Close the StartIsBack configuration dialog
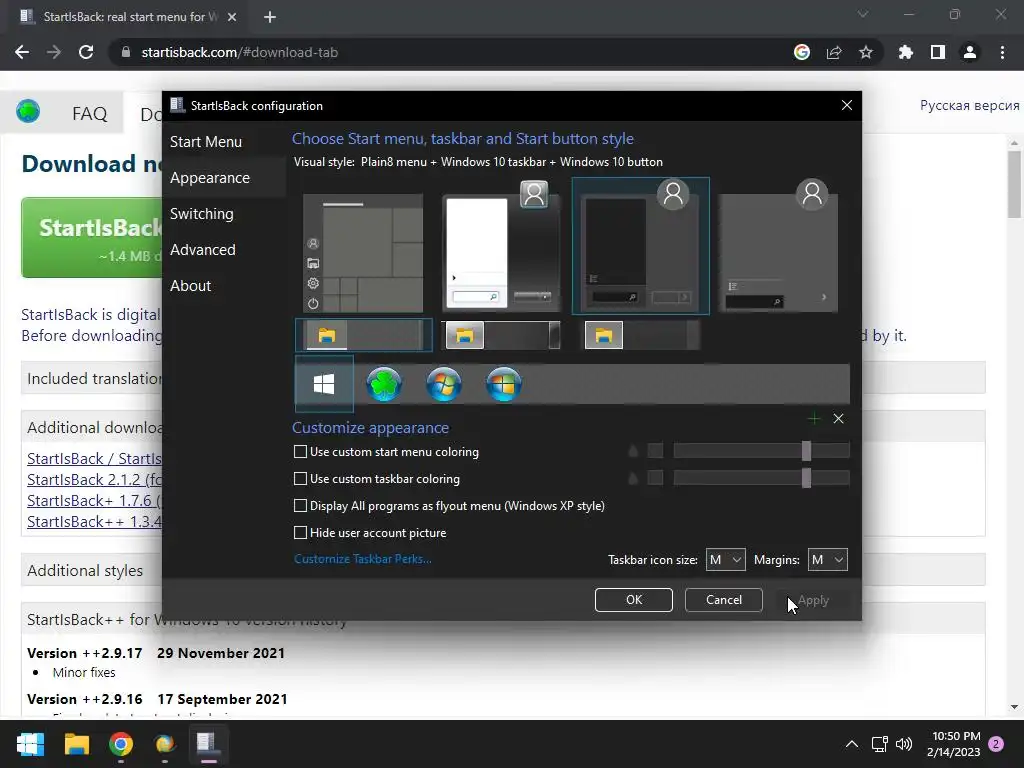The image size is (1024, 768). 847,105
